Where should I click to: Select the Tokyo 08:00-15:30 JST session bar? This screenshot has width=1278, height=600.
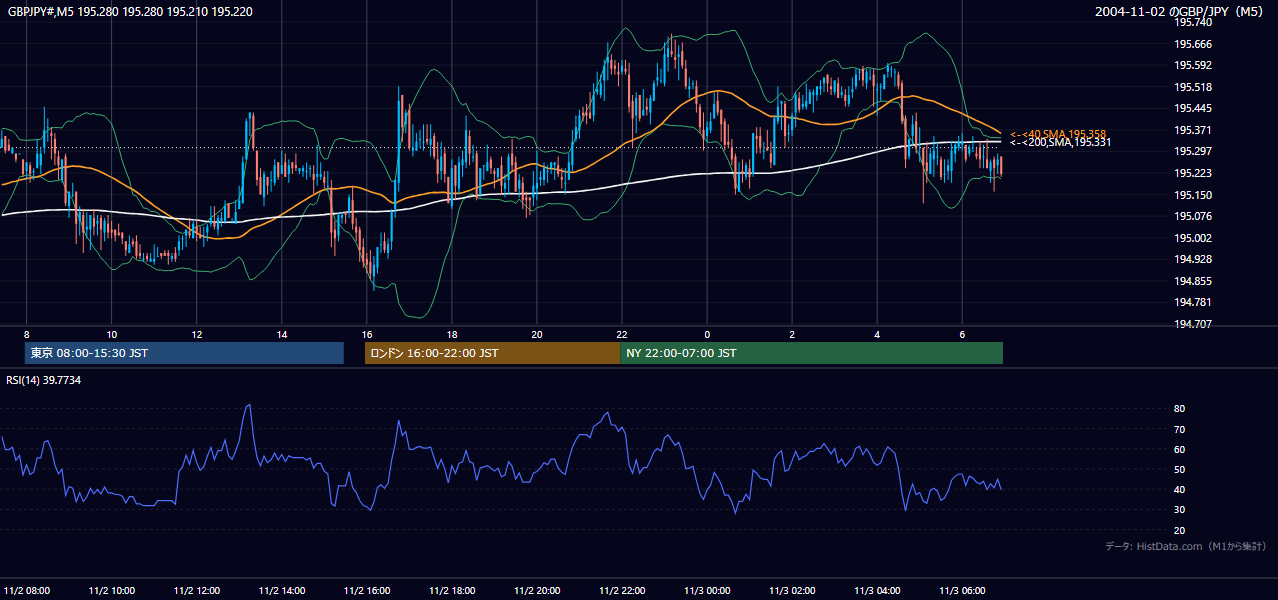[x=184, y=353]
